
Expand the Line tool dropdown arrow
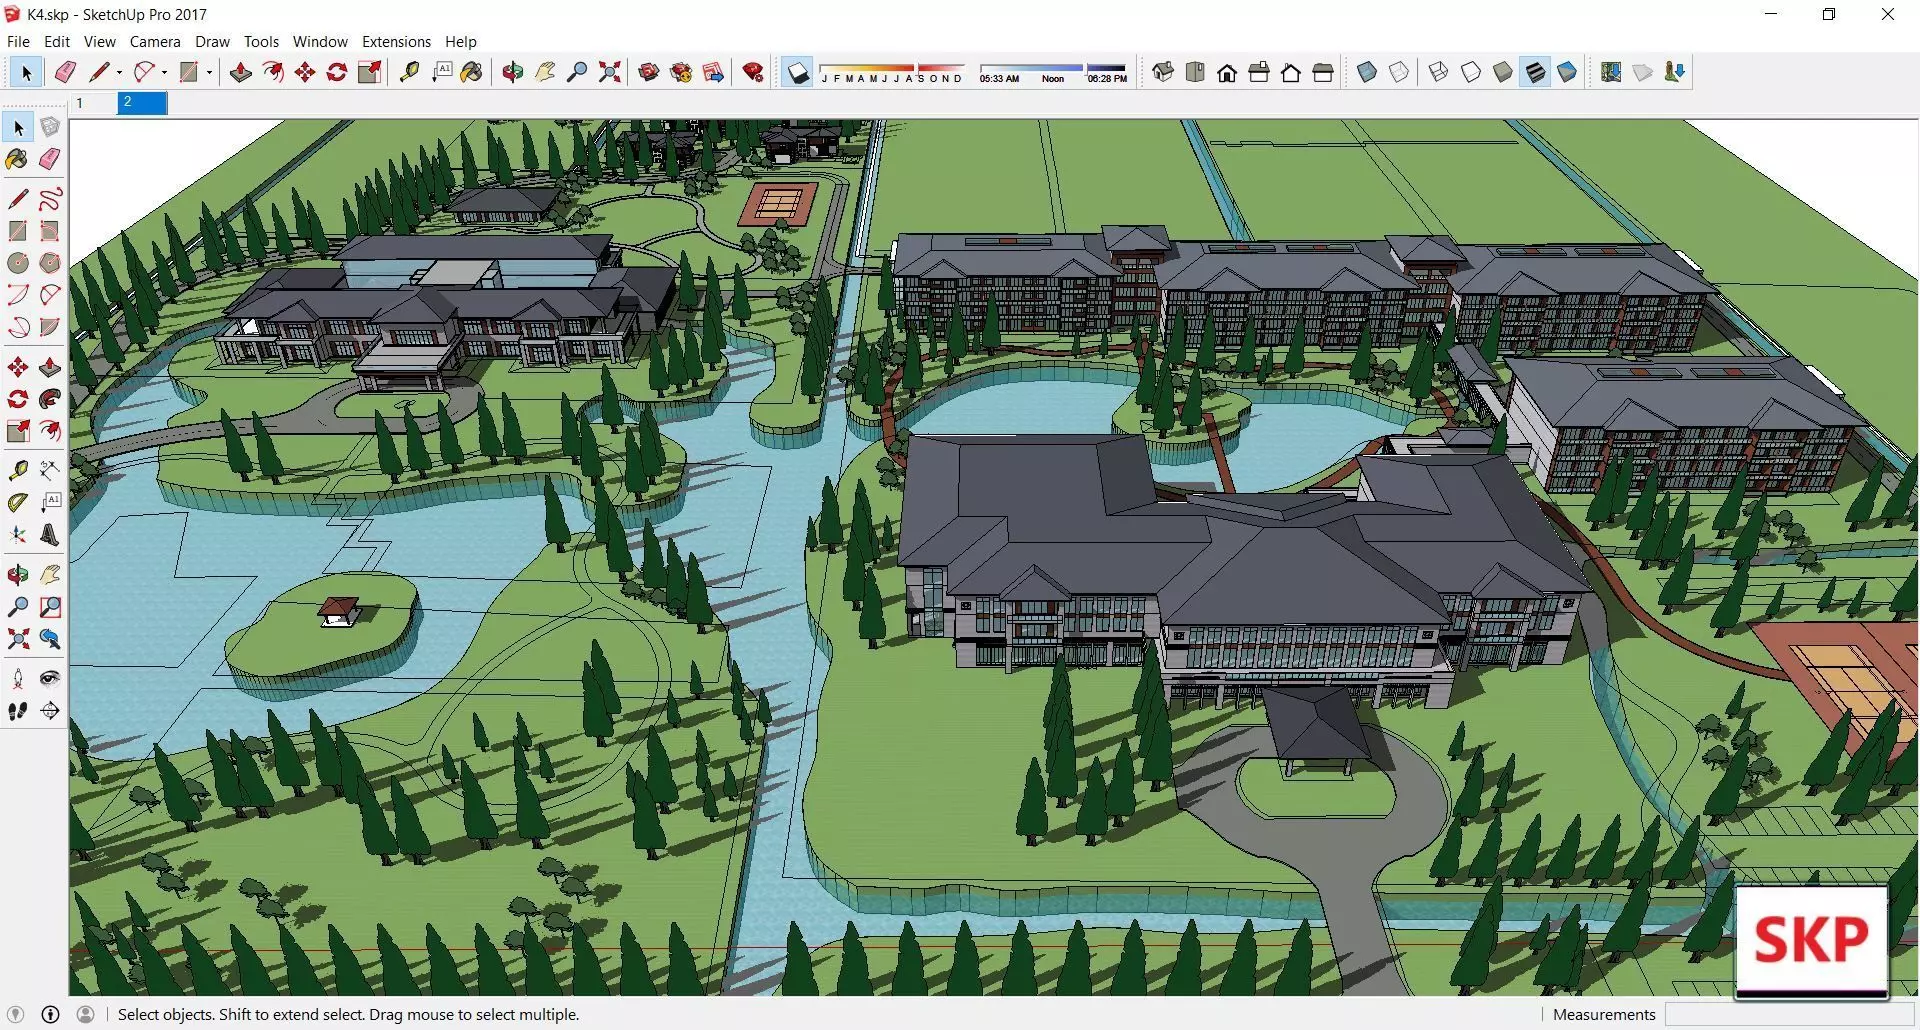[x=119, y=73]
